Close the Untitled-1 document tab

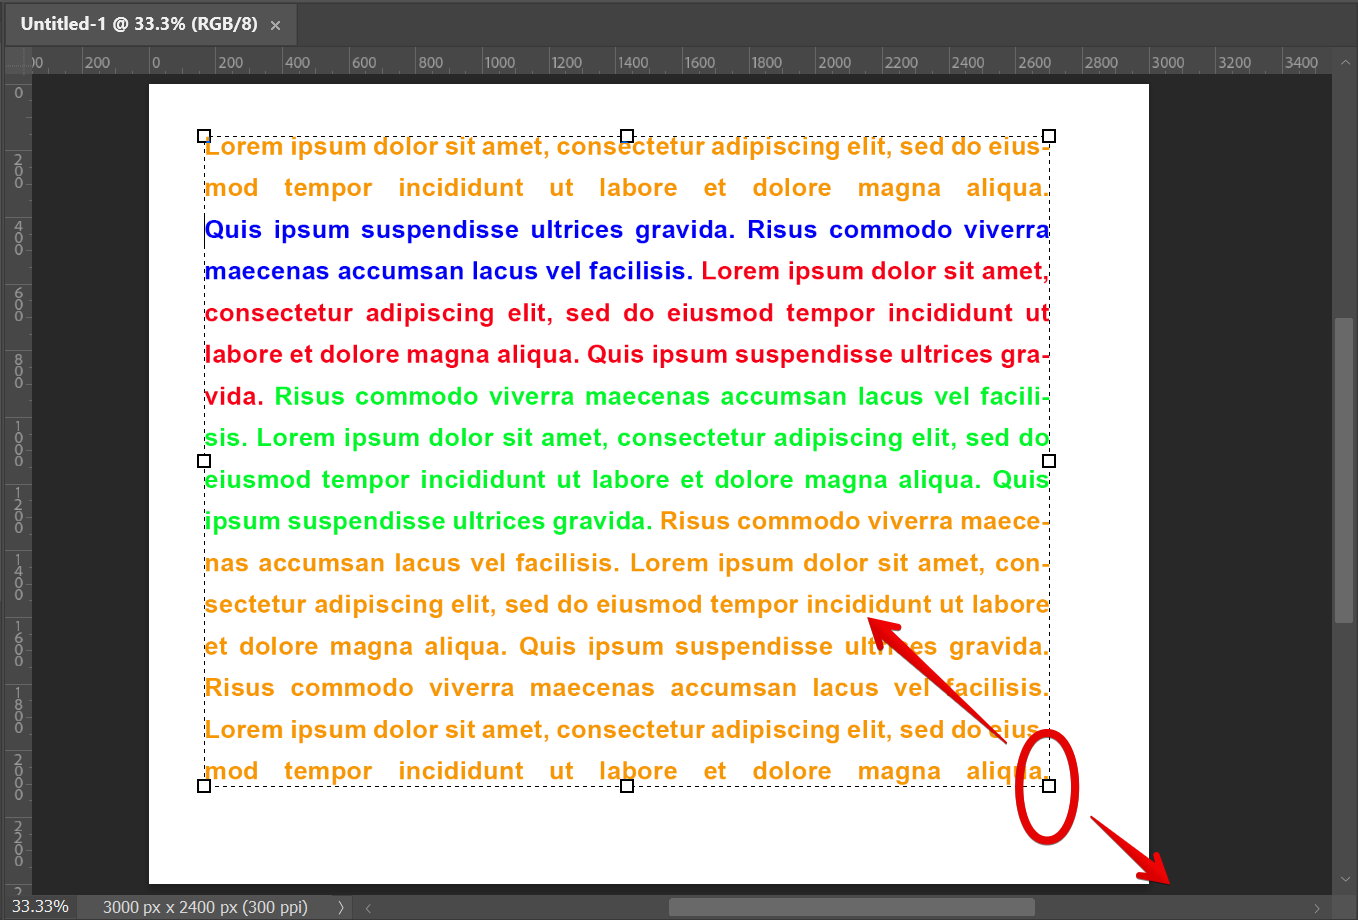pyautogui.click(x=276, y=25)
